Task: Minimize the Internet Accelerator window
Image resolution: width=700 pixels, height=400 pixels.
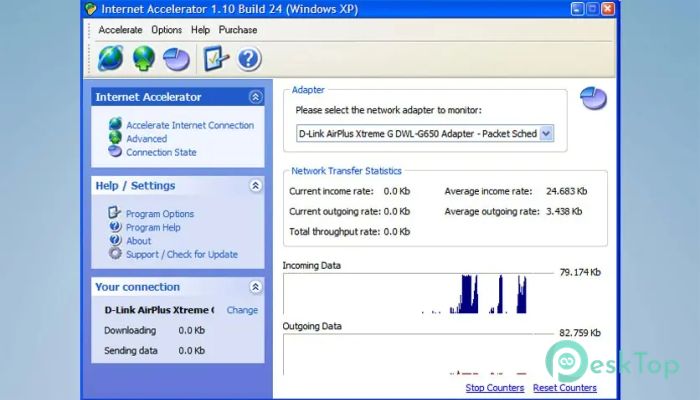Action: (x=577, y=9)
